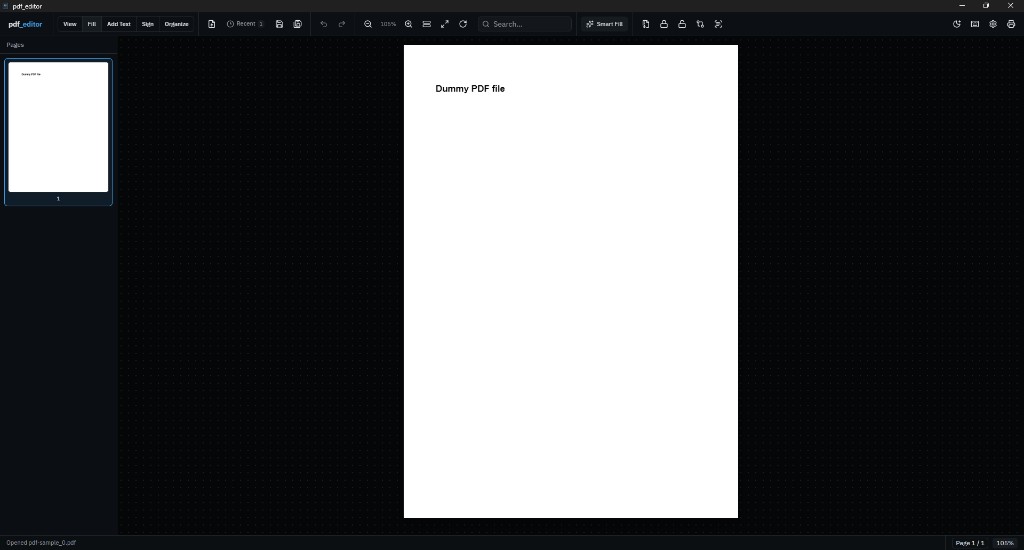Click the compare/branch arrows icon

click(x=701, y=24)
